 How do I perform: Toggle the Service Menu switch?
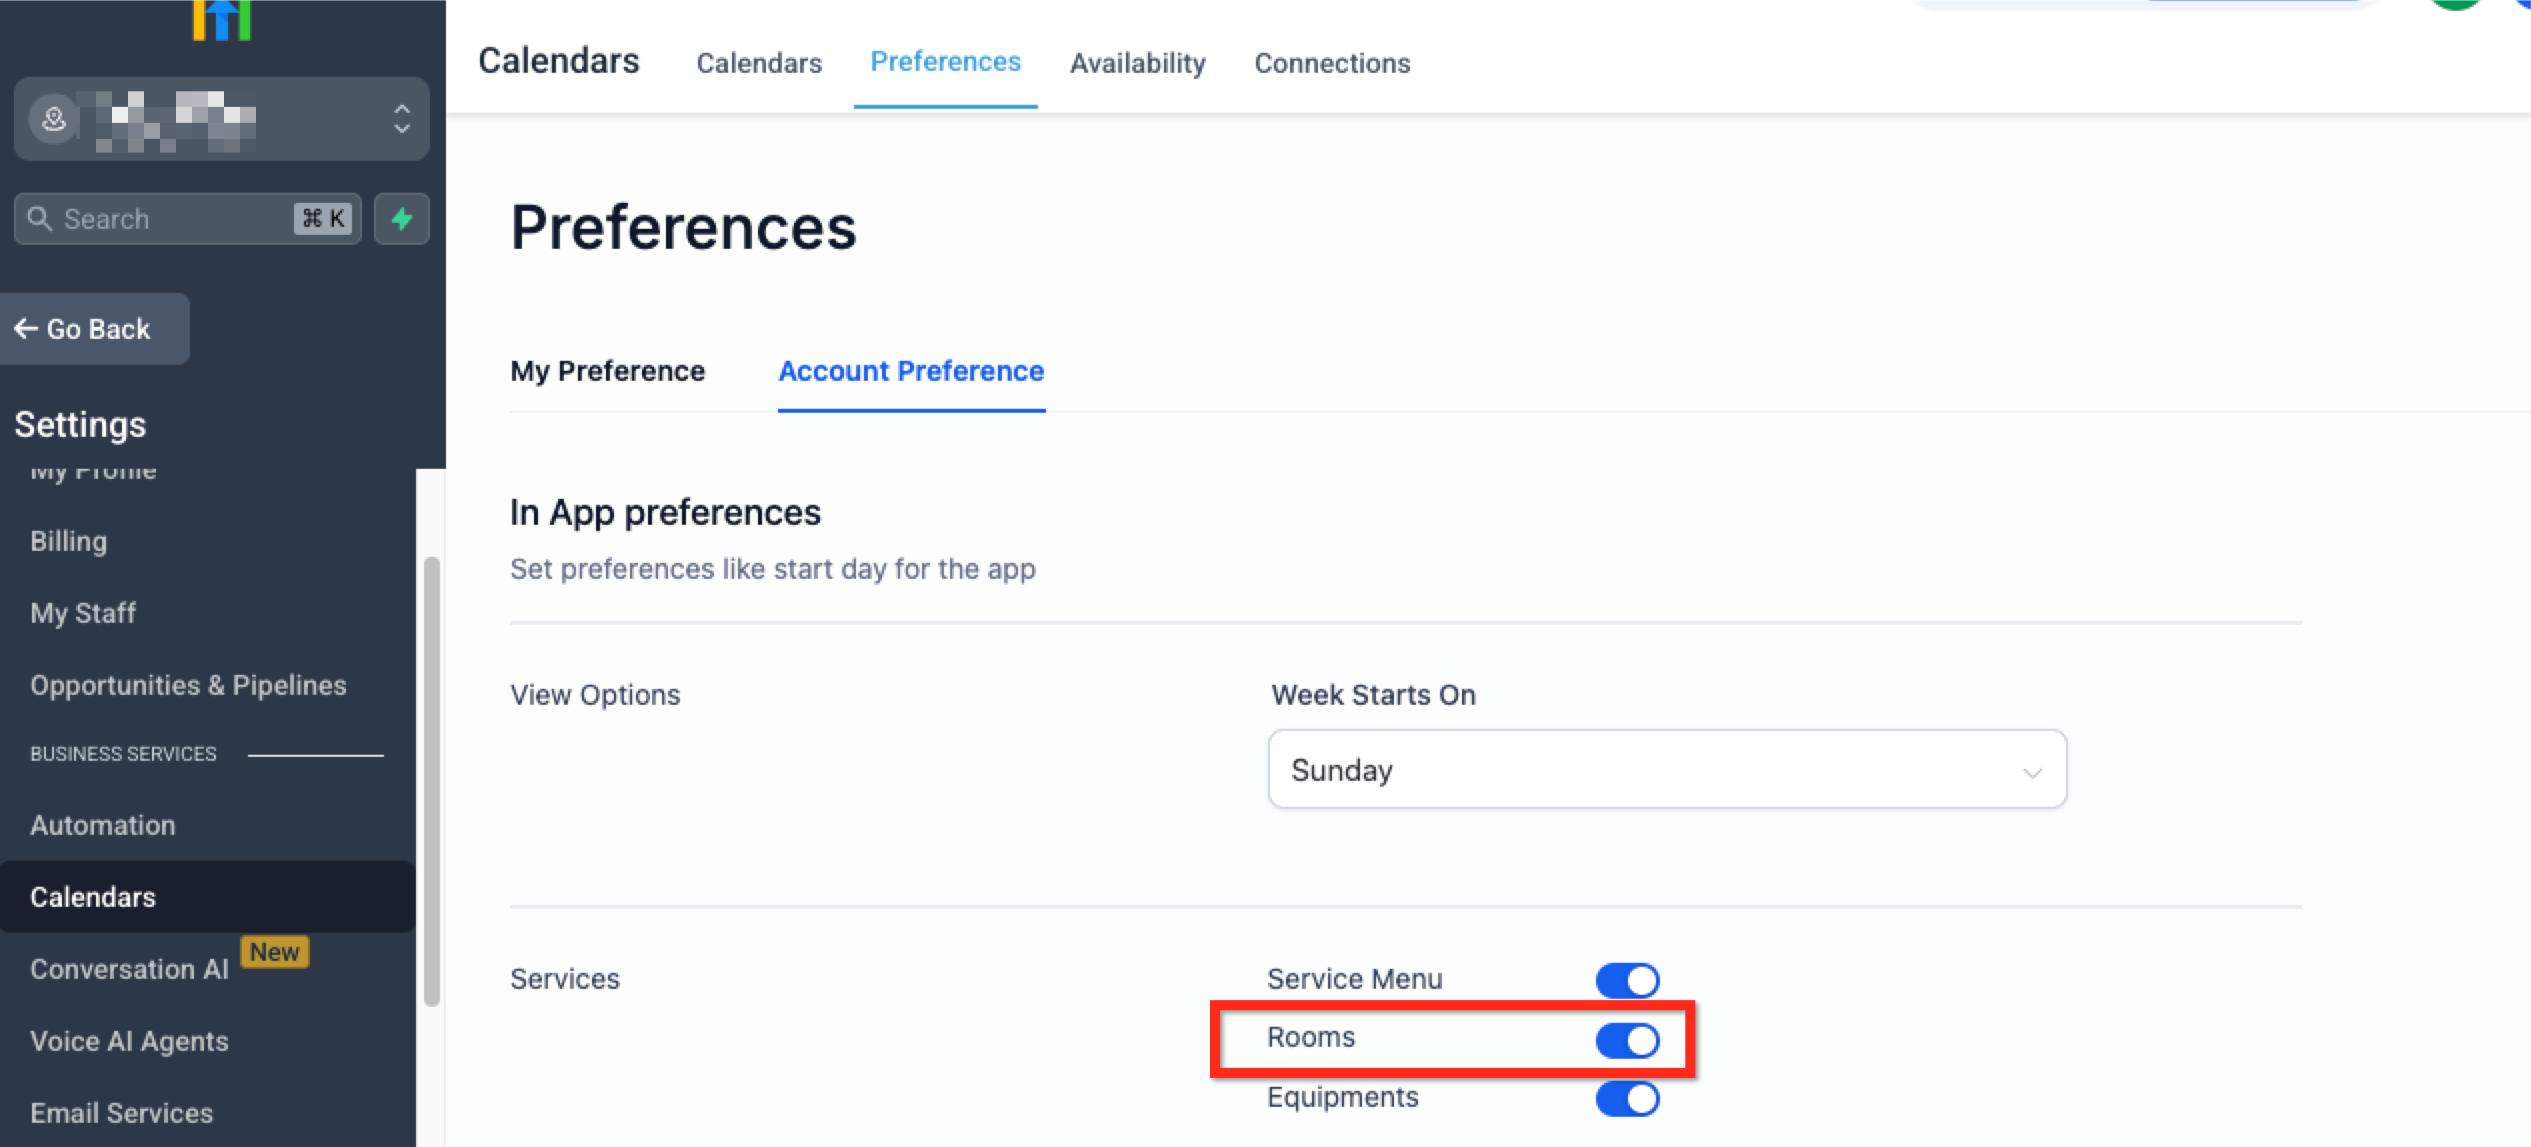pyautogui.click(x=1627, y=980)
